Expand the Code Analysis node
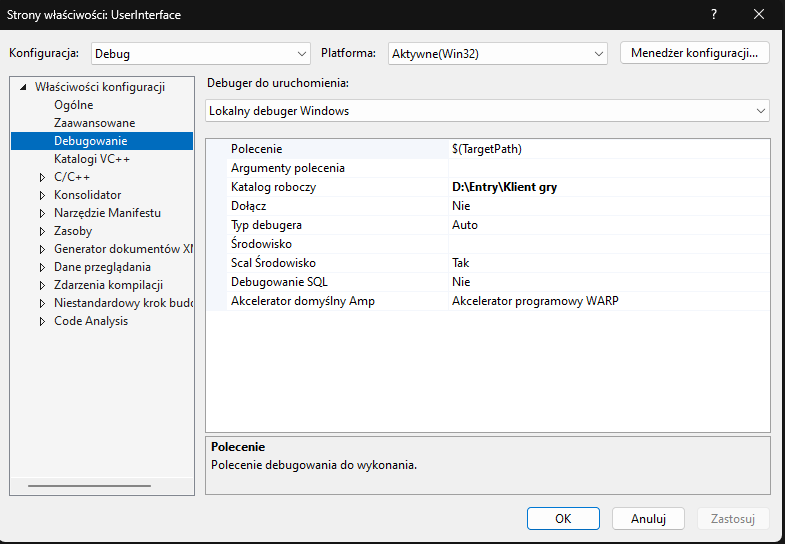The height and width of the screenshot is (544, 785). (42, 321)
